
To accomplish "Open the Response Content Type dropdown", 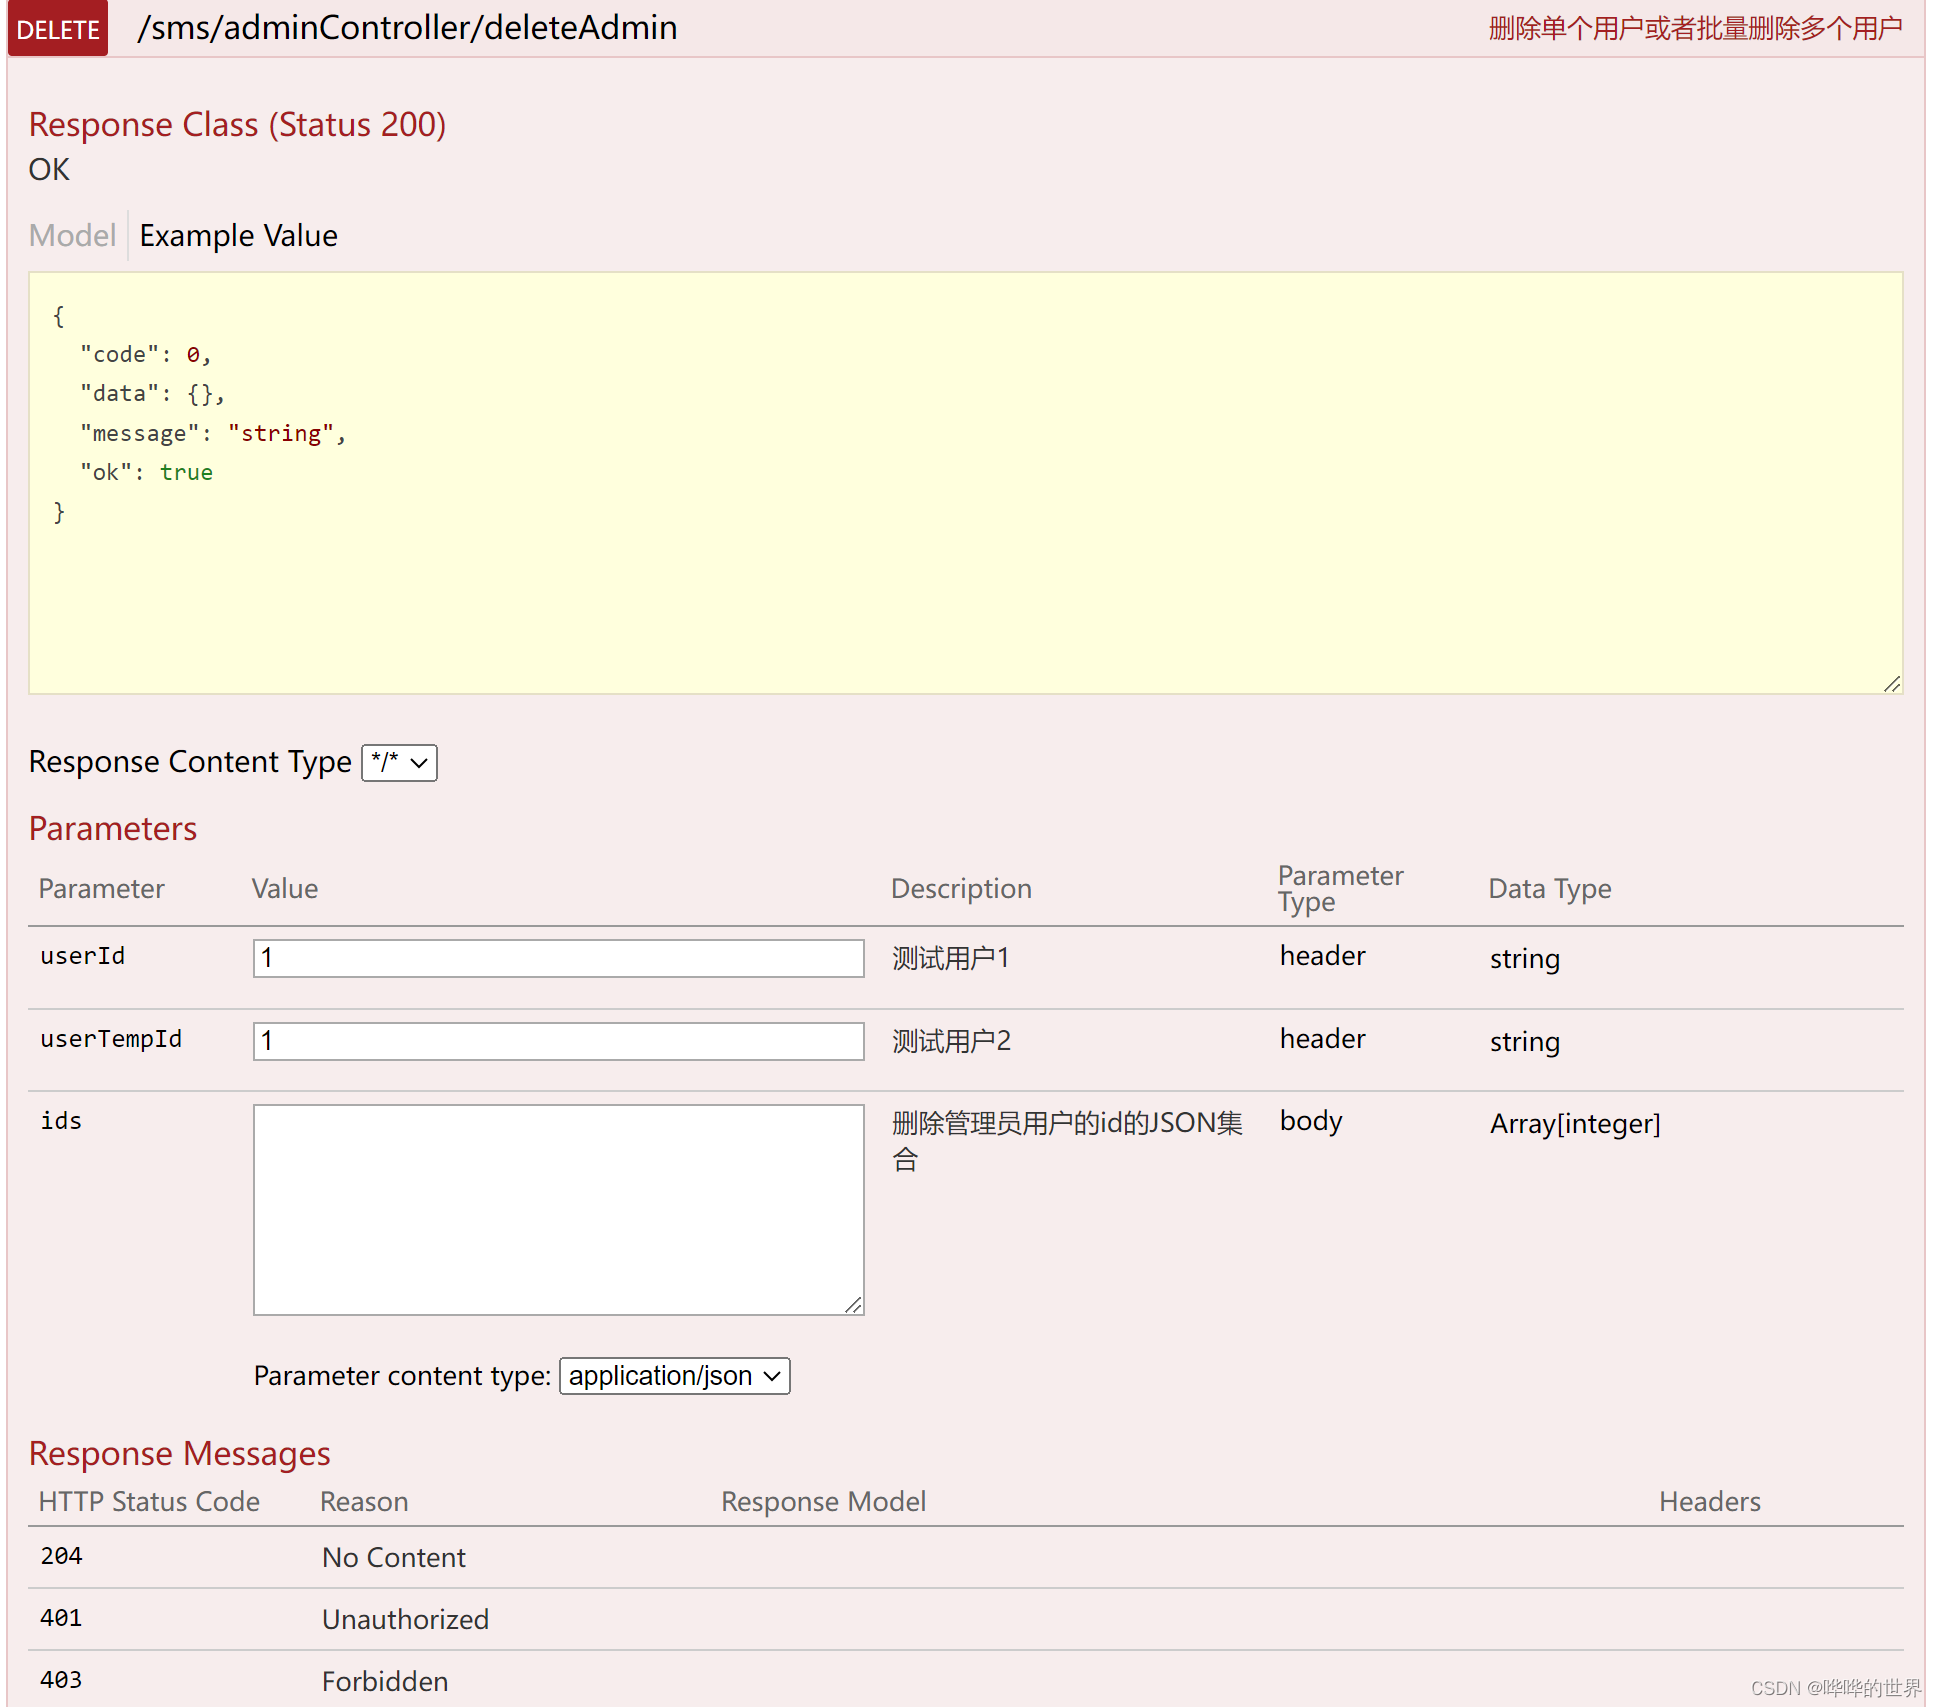I will tap(399, 762).
